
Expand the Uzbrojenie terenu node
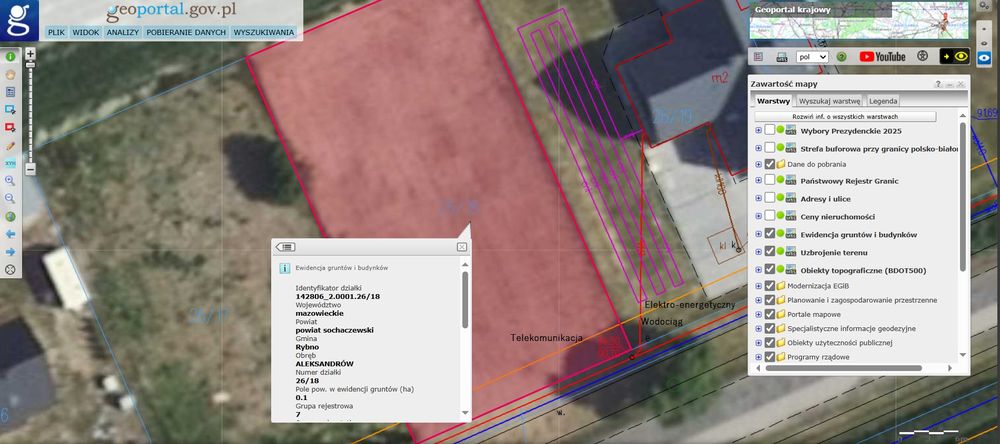pyautogui.click(x=758, y=252)
